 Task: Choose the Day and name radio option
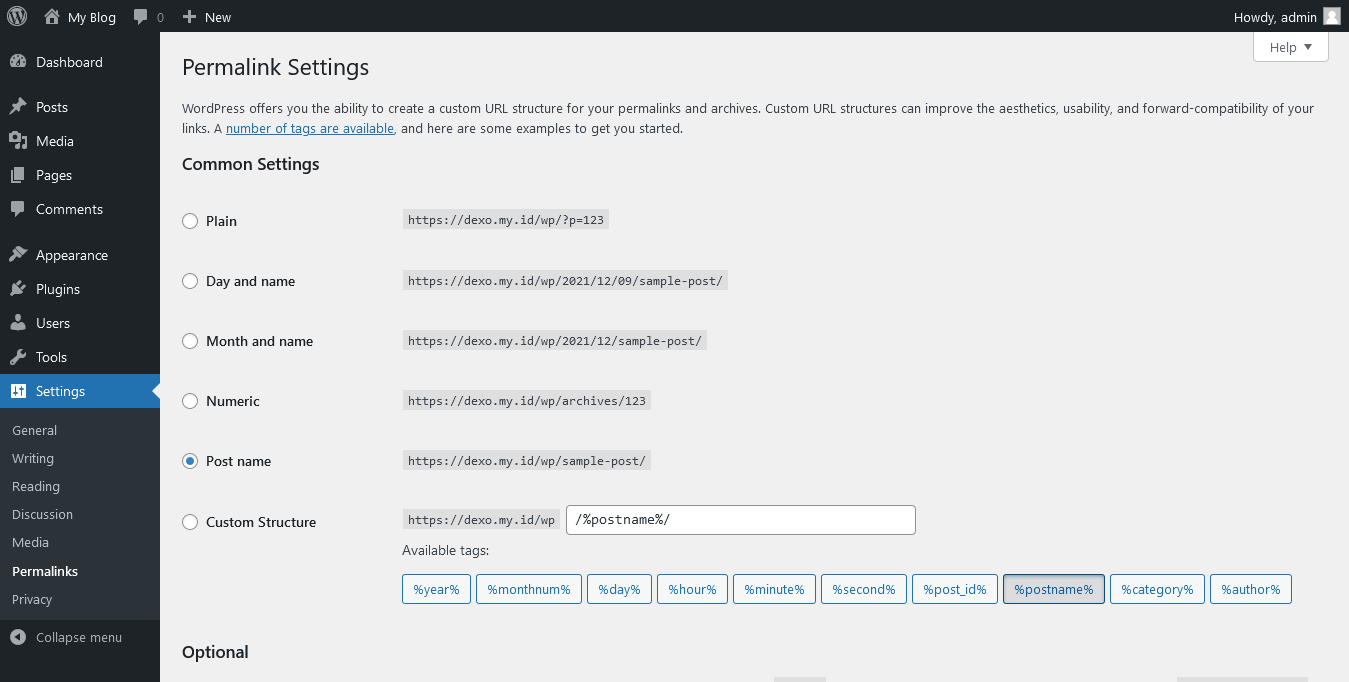(190, 281)
